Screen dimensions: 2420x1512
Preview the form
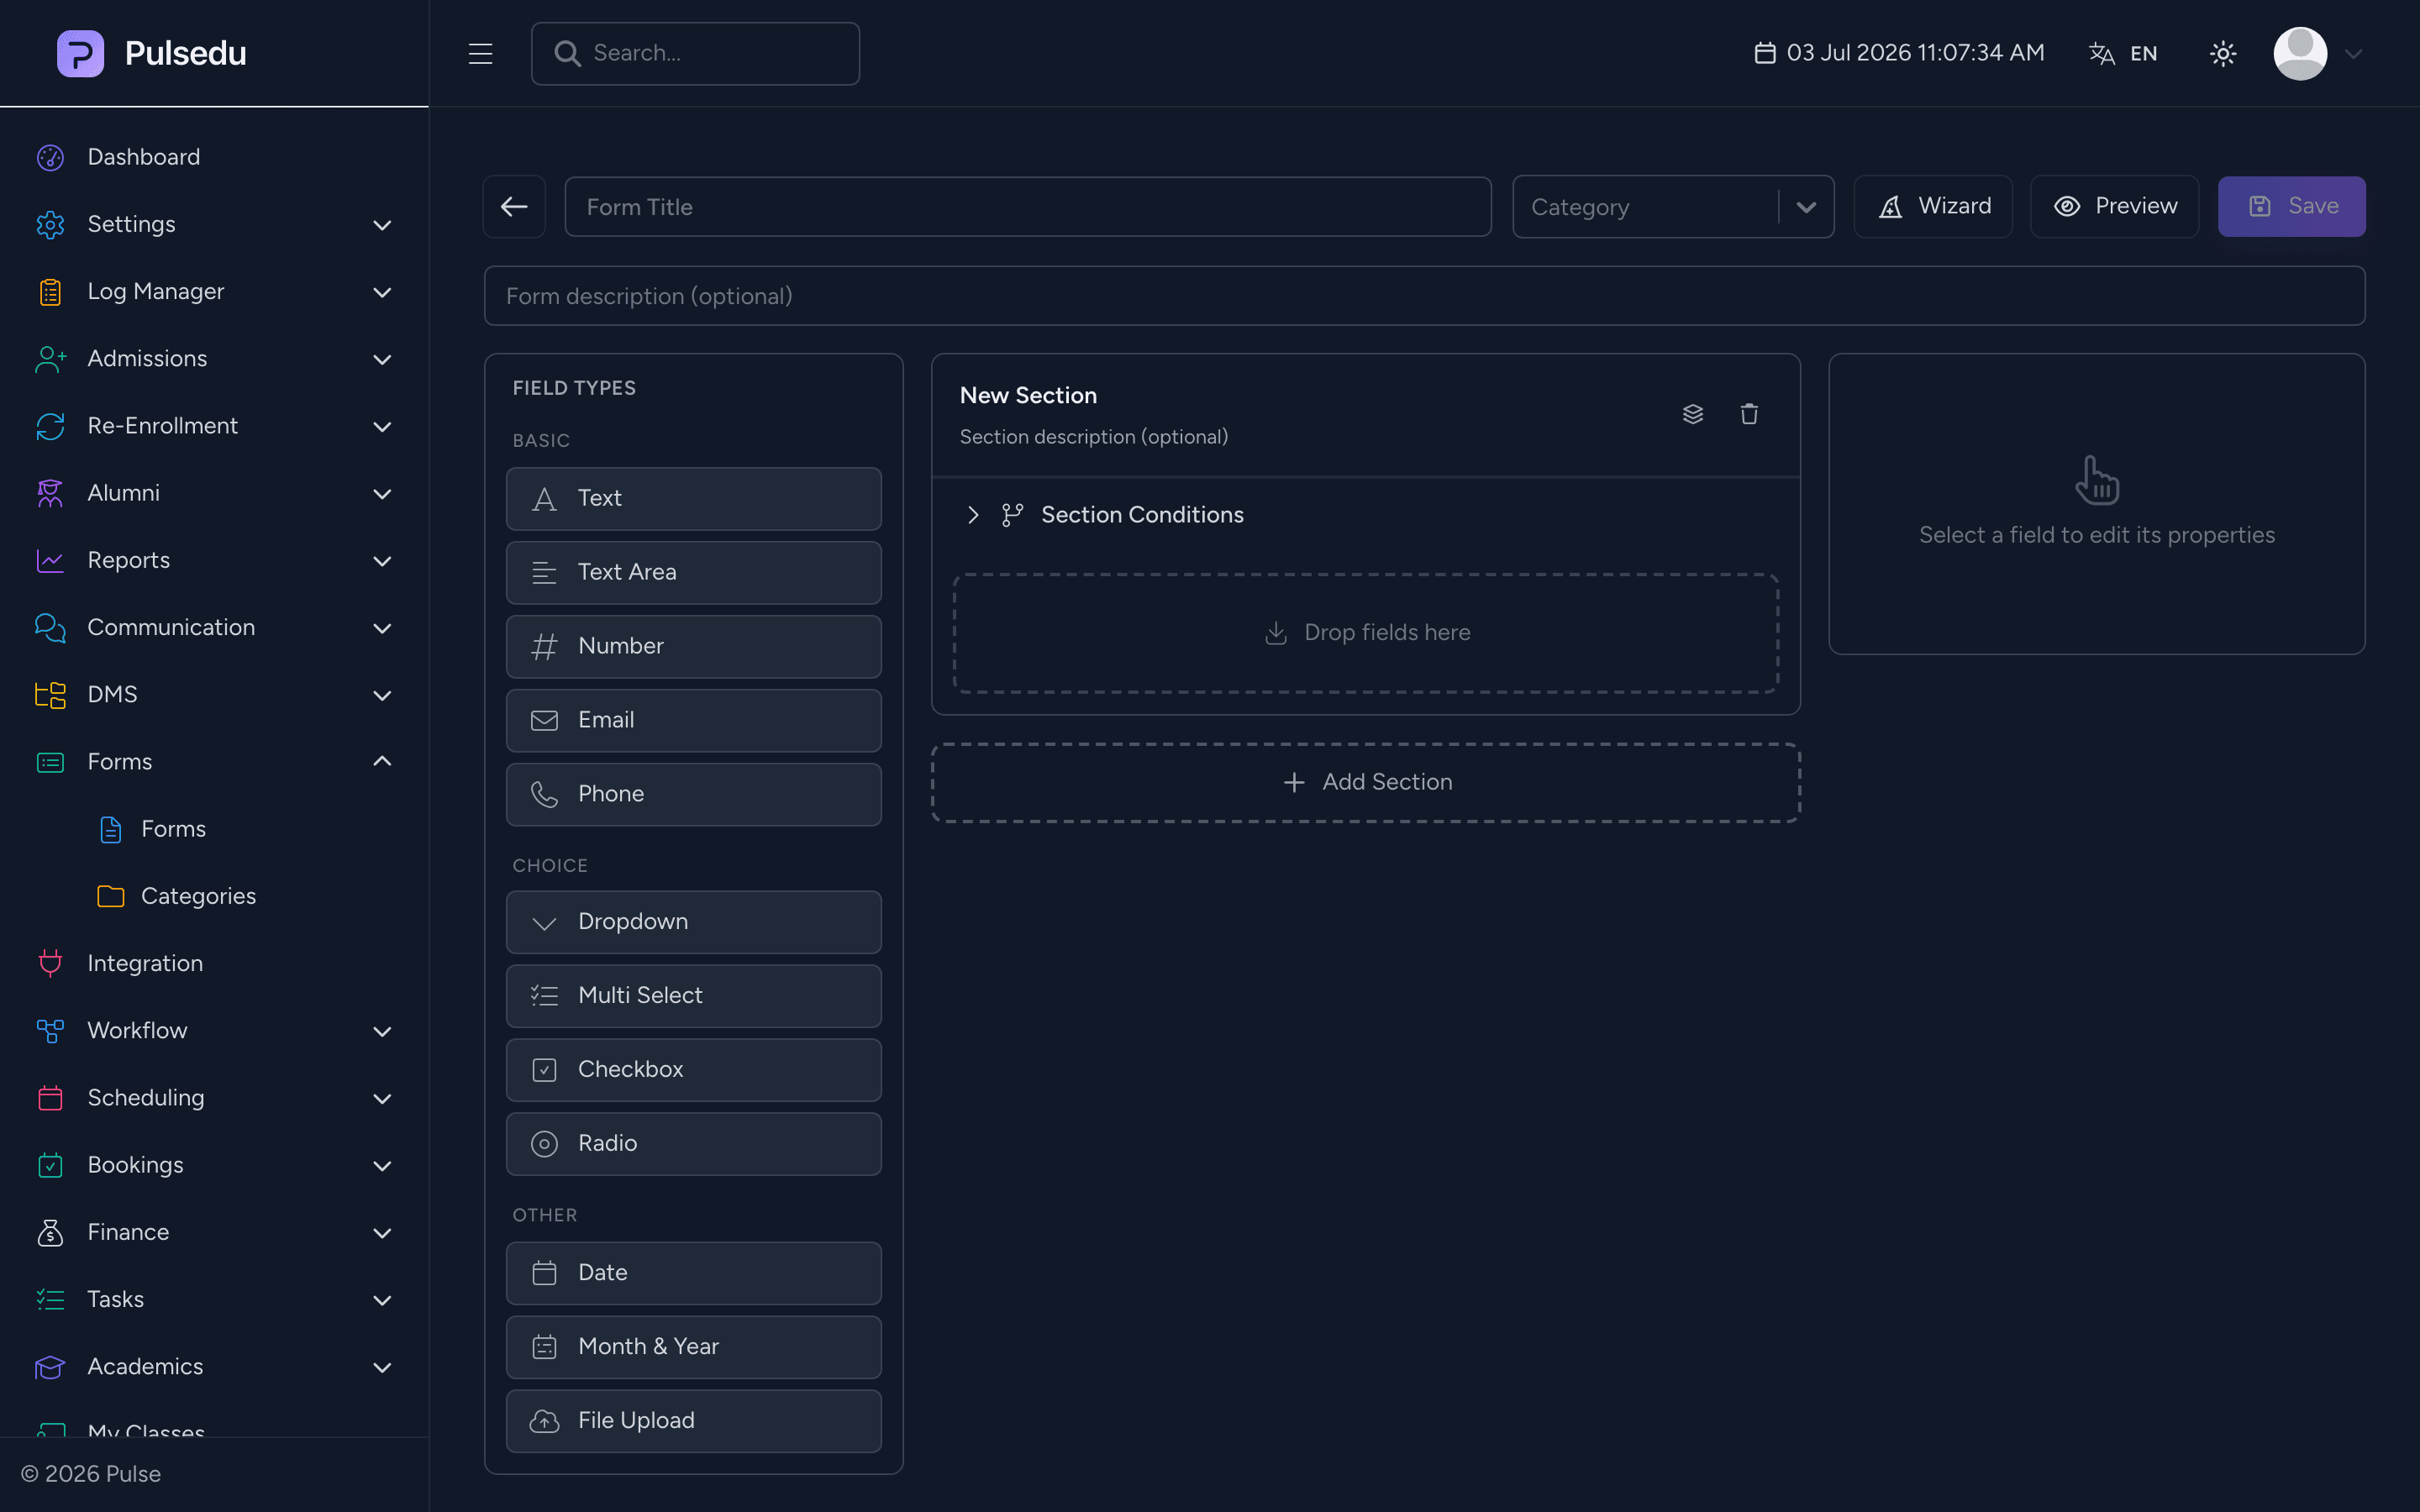click(2114, 207)
